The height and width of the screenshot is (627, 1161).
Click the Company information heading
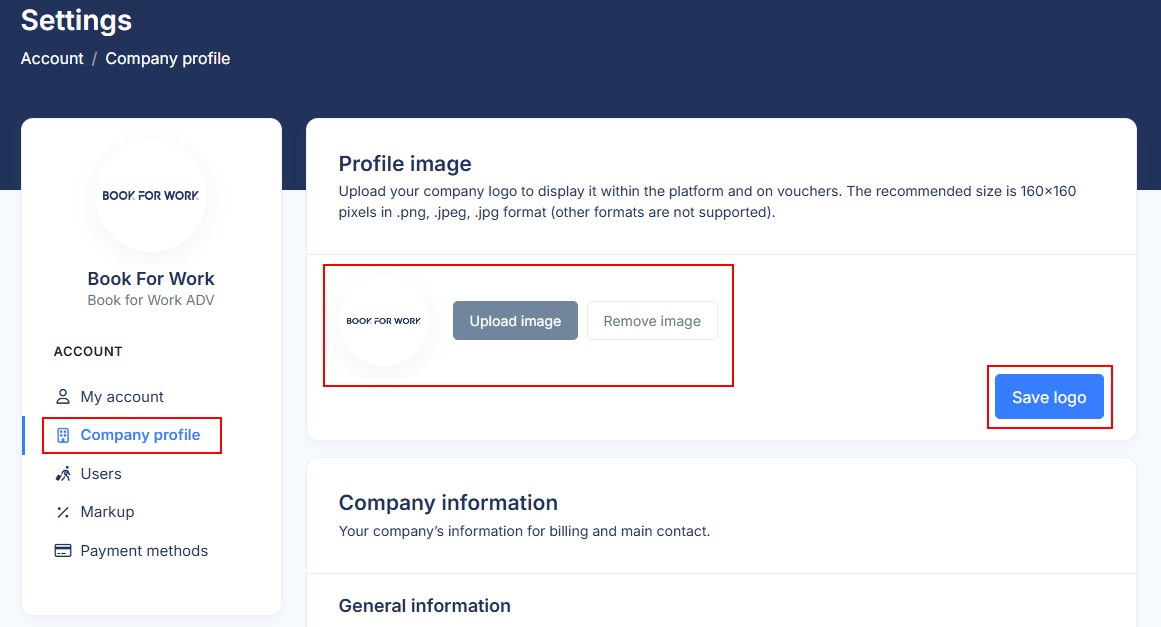pyautogui.click(x=448, y=503)
